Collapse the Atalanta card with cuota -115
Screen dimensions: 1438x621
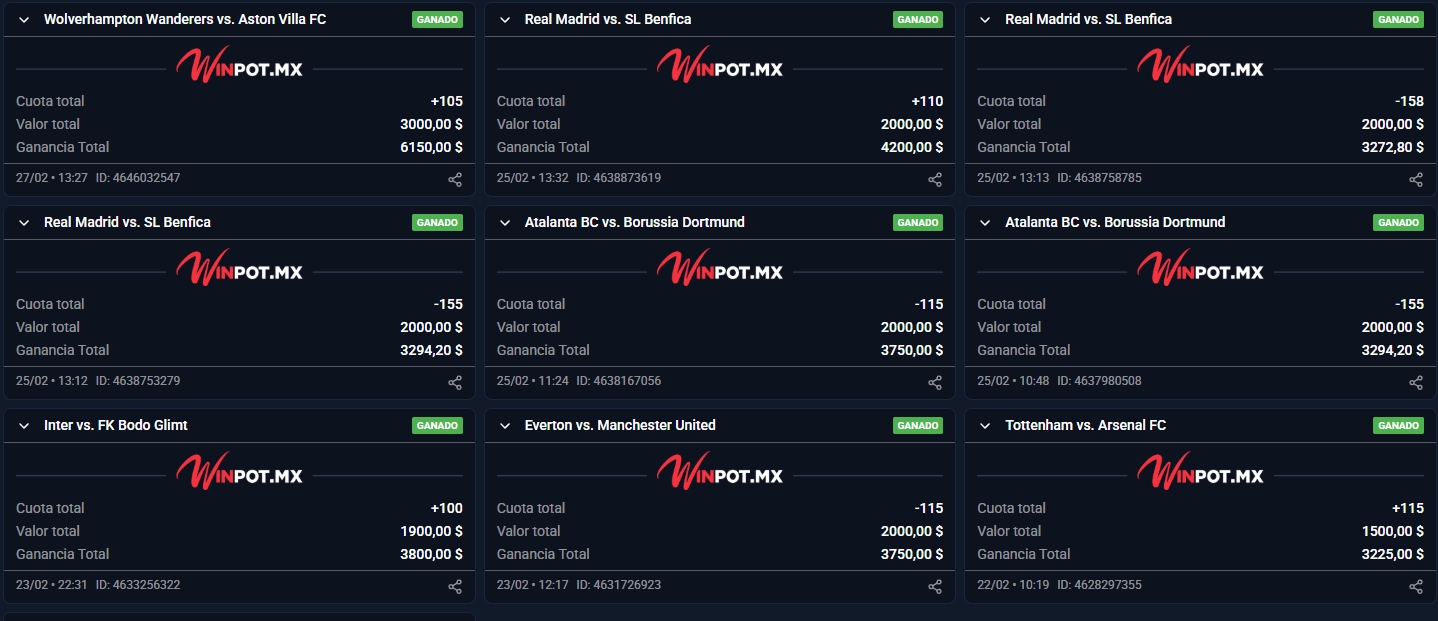(504, 223)
